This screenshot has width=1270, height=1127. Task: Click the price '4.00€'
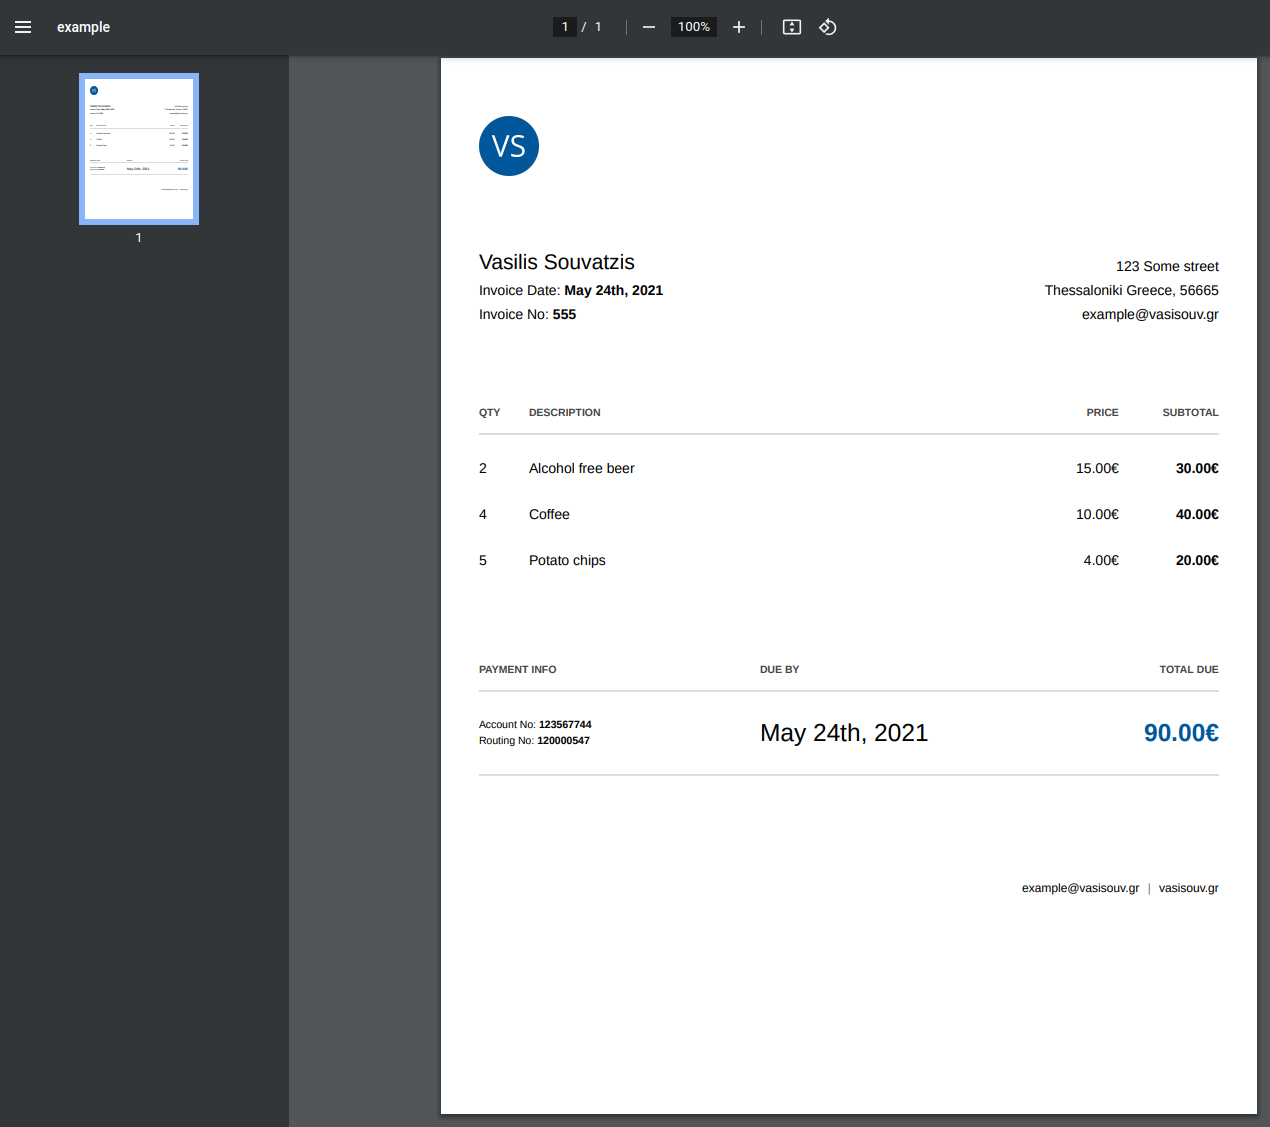tap(1101, 560)
